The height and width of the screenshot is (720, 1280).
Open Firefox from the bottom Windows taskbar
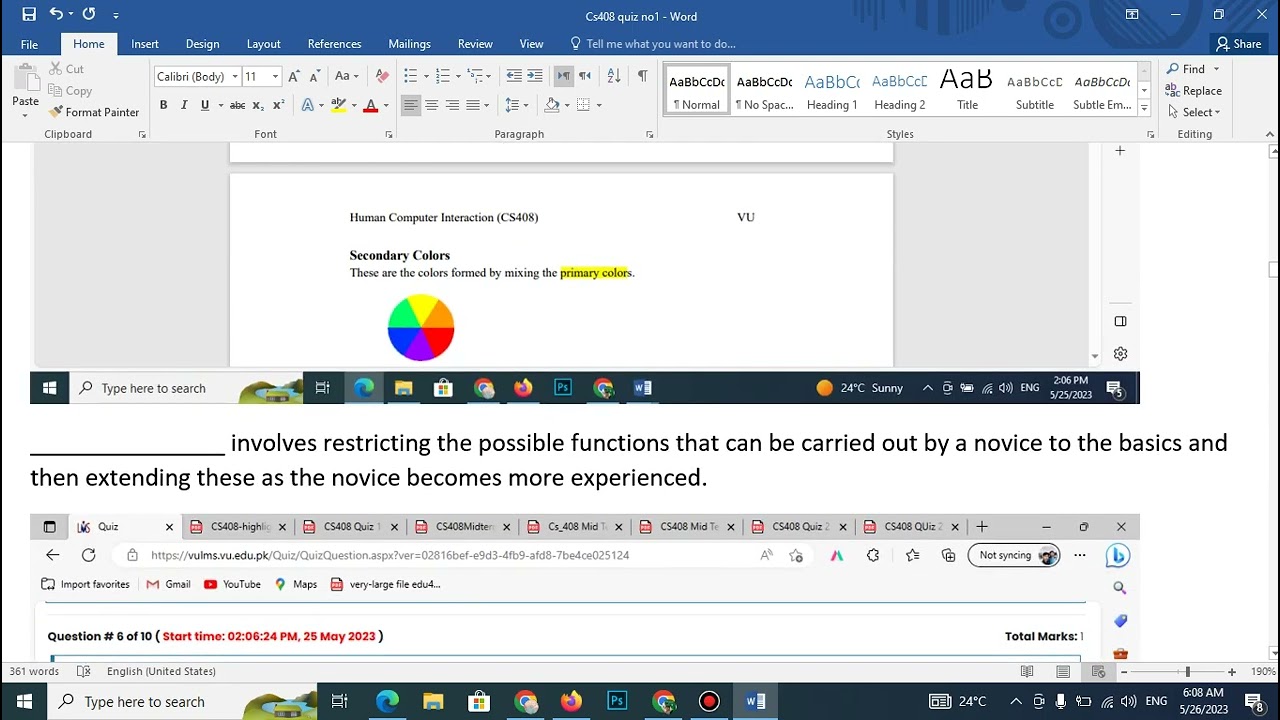(571, 701)
